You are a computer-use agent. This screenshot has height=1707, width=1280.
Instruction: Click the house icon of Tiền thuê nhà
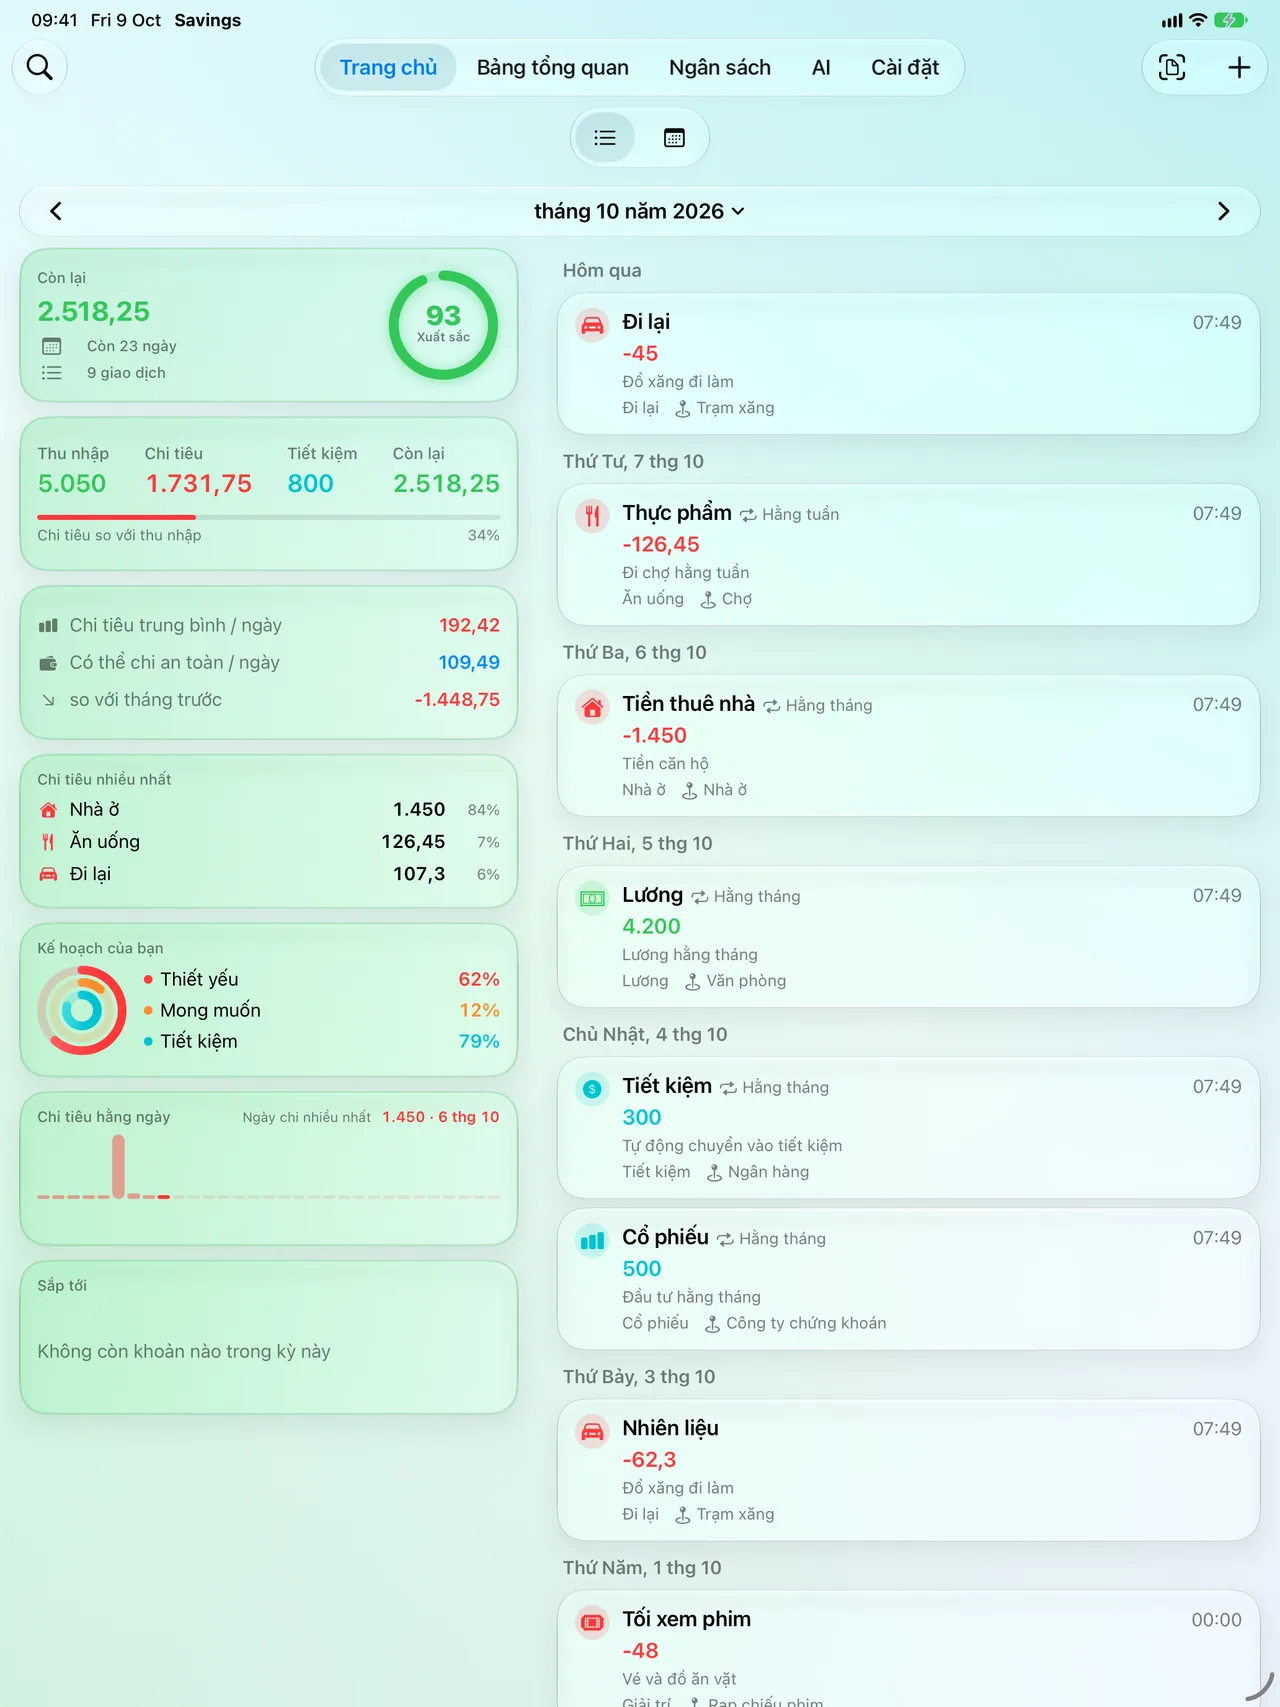pyautogui.click(x=592, y=707)
